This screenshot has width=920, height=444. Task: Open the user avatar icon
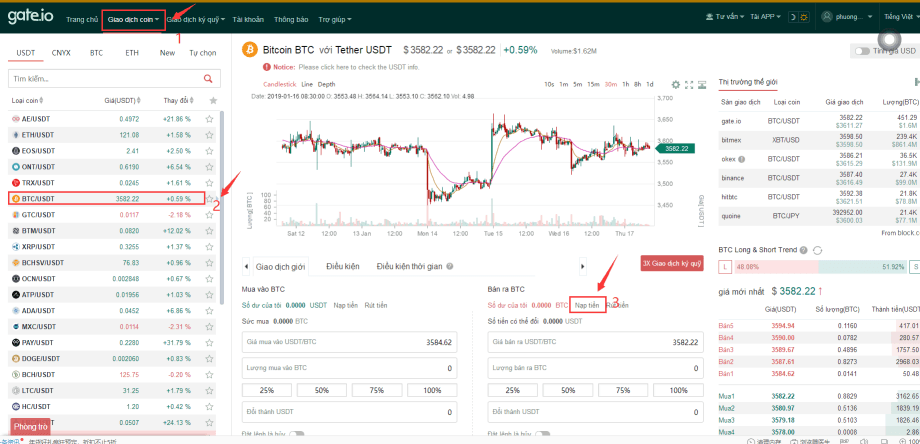tap(827, 18)
